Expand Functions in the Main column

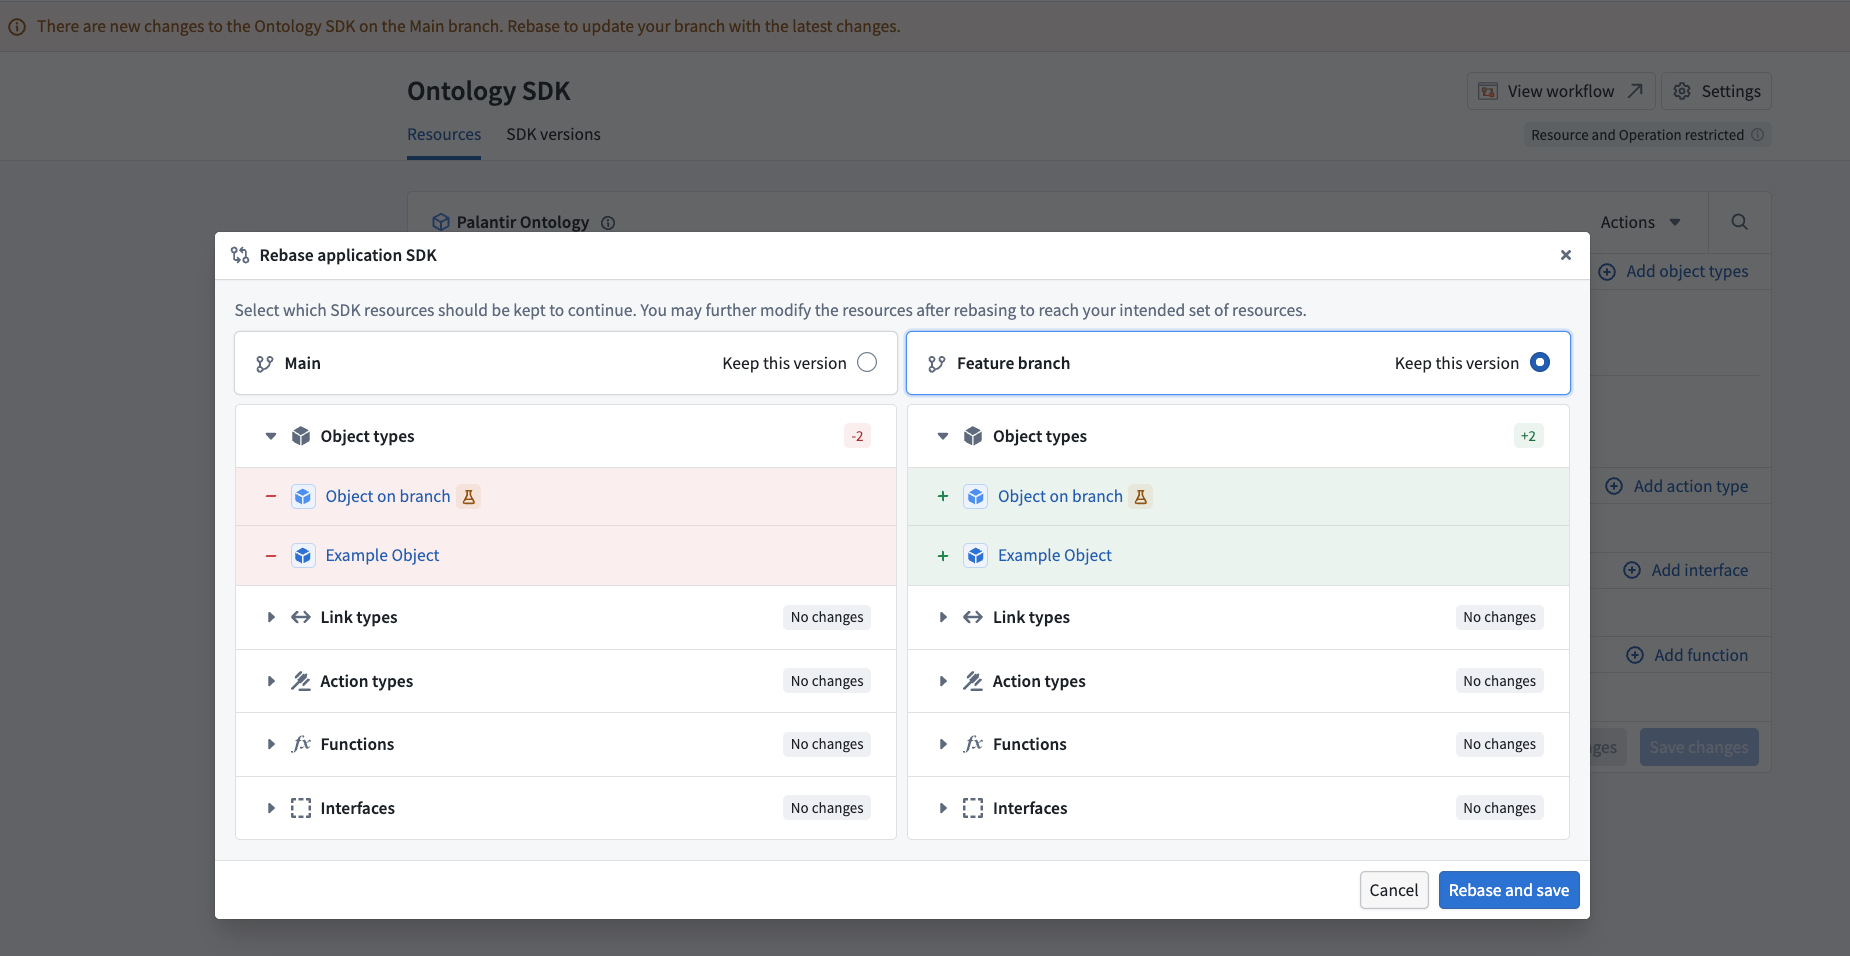coord(271,744)
